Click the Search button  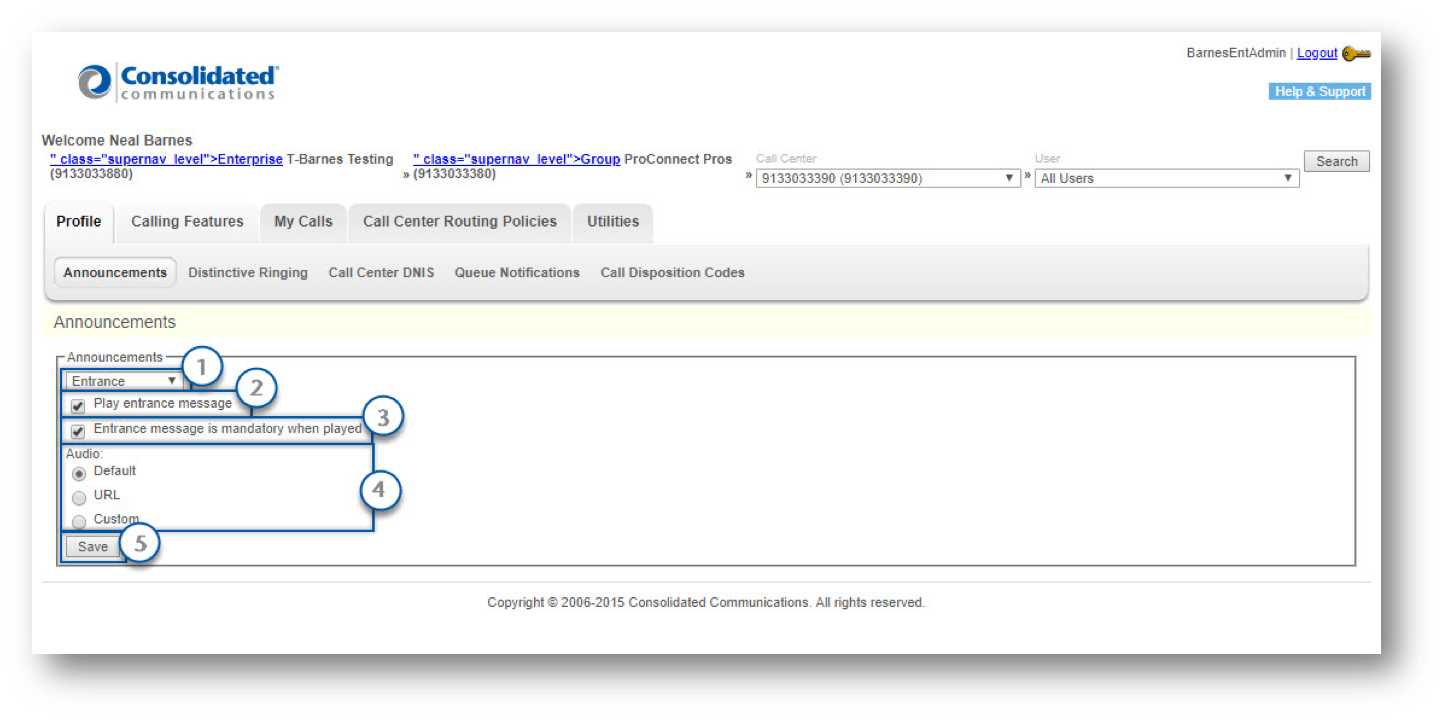[x=1337, y=162]
